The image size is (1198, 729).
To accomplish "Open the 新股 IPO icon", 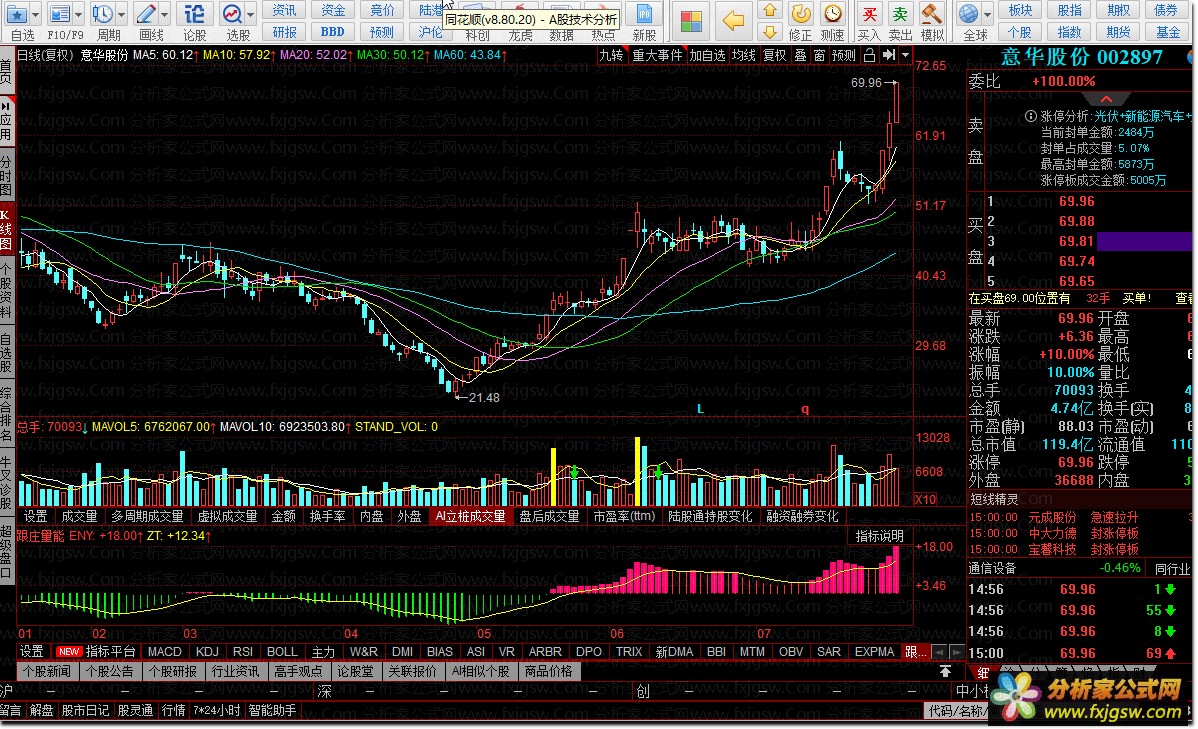I will (644, 15).
